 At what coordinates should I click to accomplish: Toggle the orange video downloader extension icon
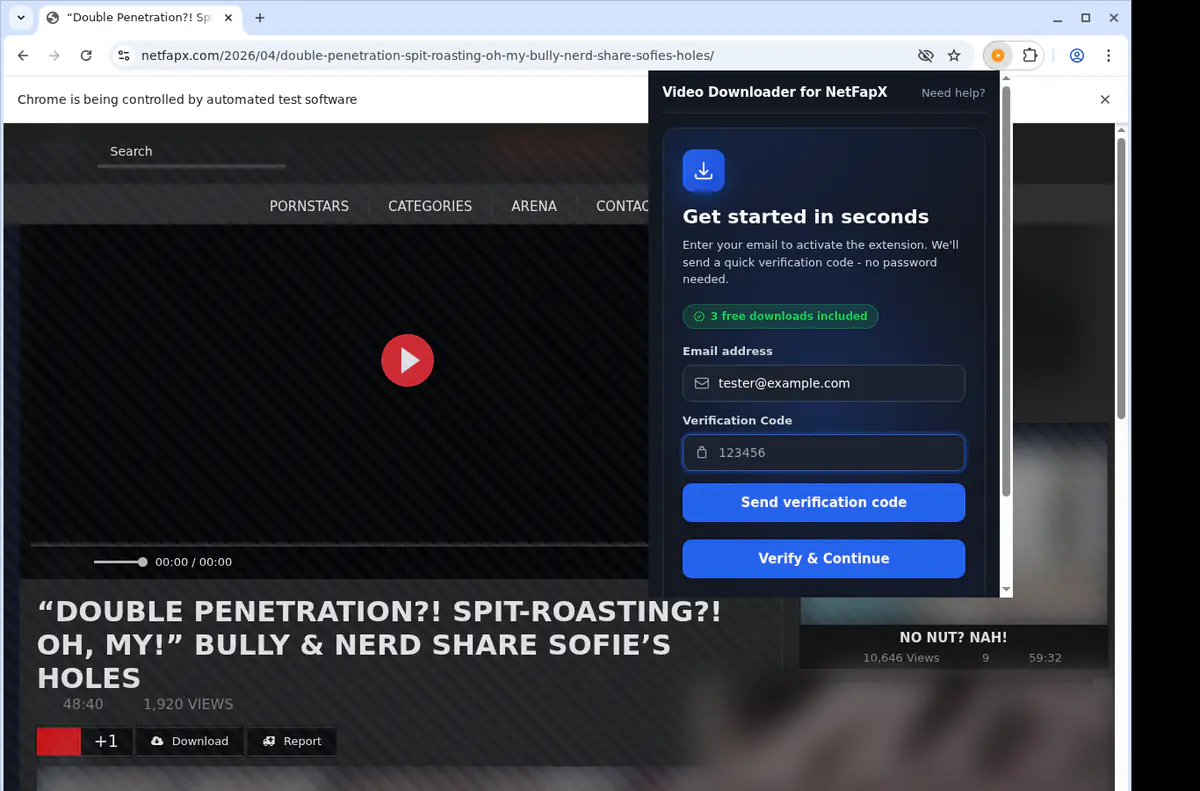[x=997, y=56]
